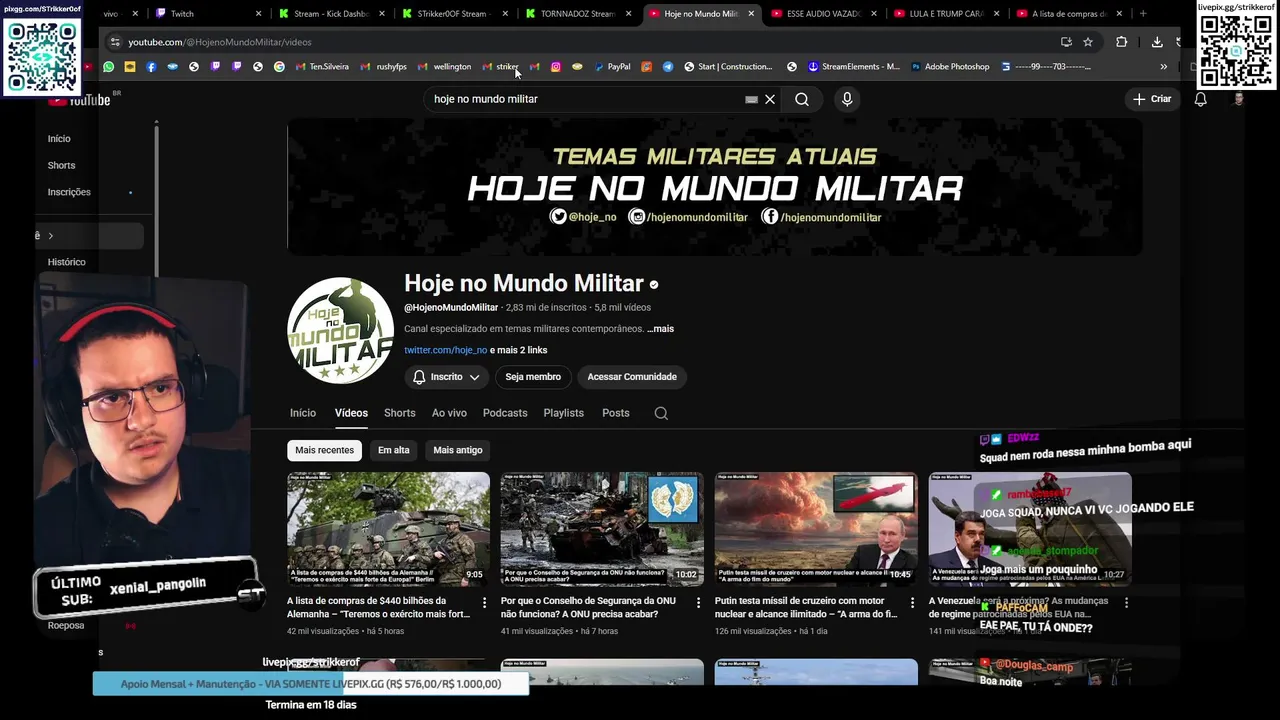
Task: Click the Seja membro button
Action: pyautogui.click(x=533, y=377)
